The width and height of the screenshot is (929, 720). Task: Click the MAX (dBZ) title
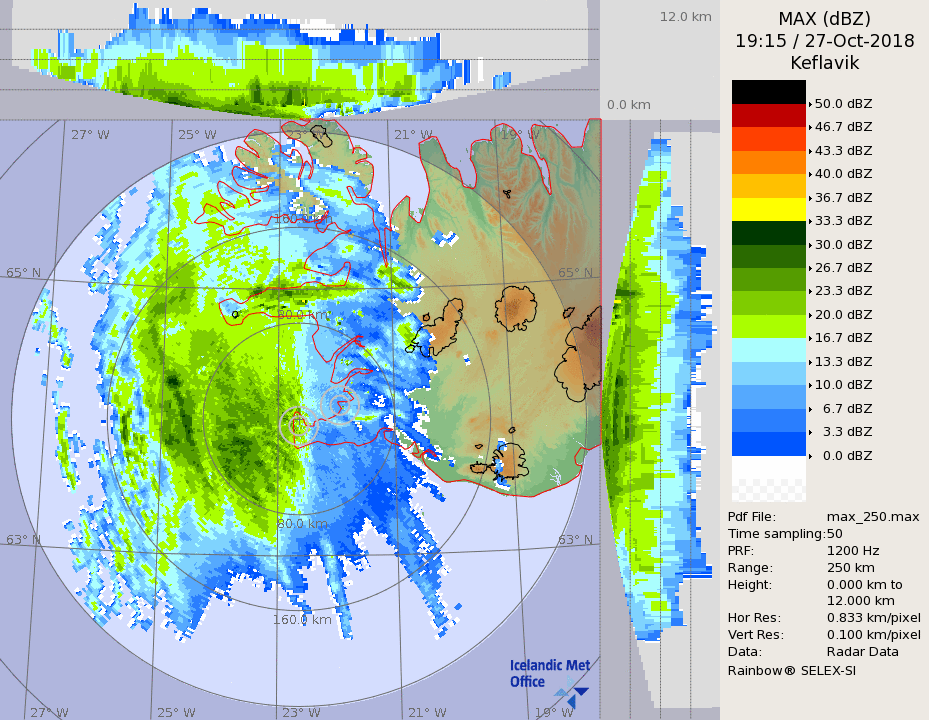[824, 18]
